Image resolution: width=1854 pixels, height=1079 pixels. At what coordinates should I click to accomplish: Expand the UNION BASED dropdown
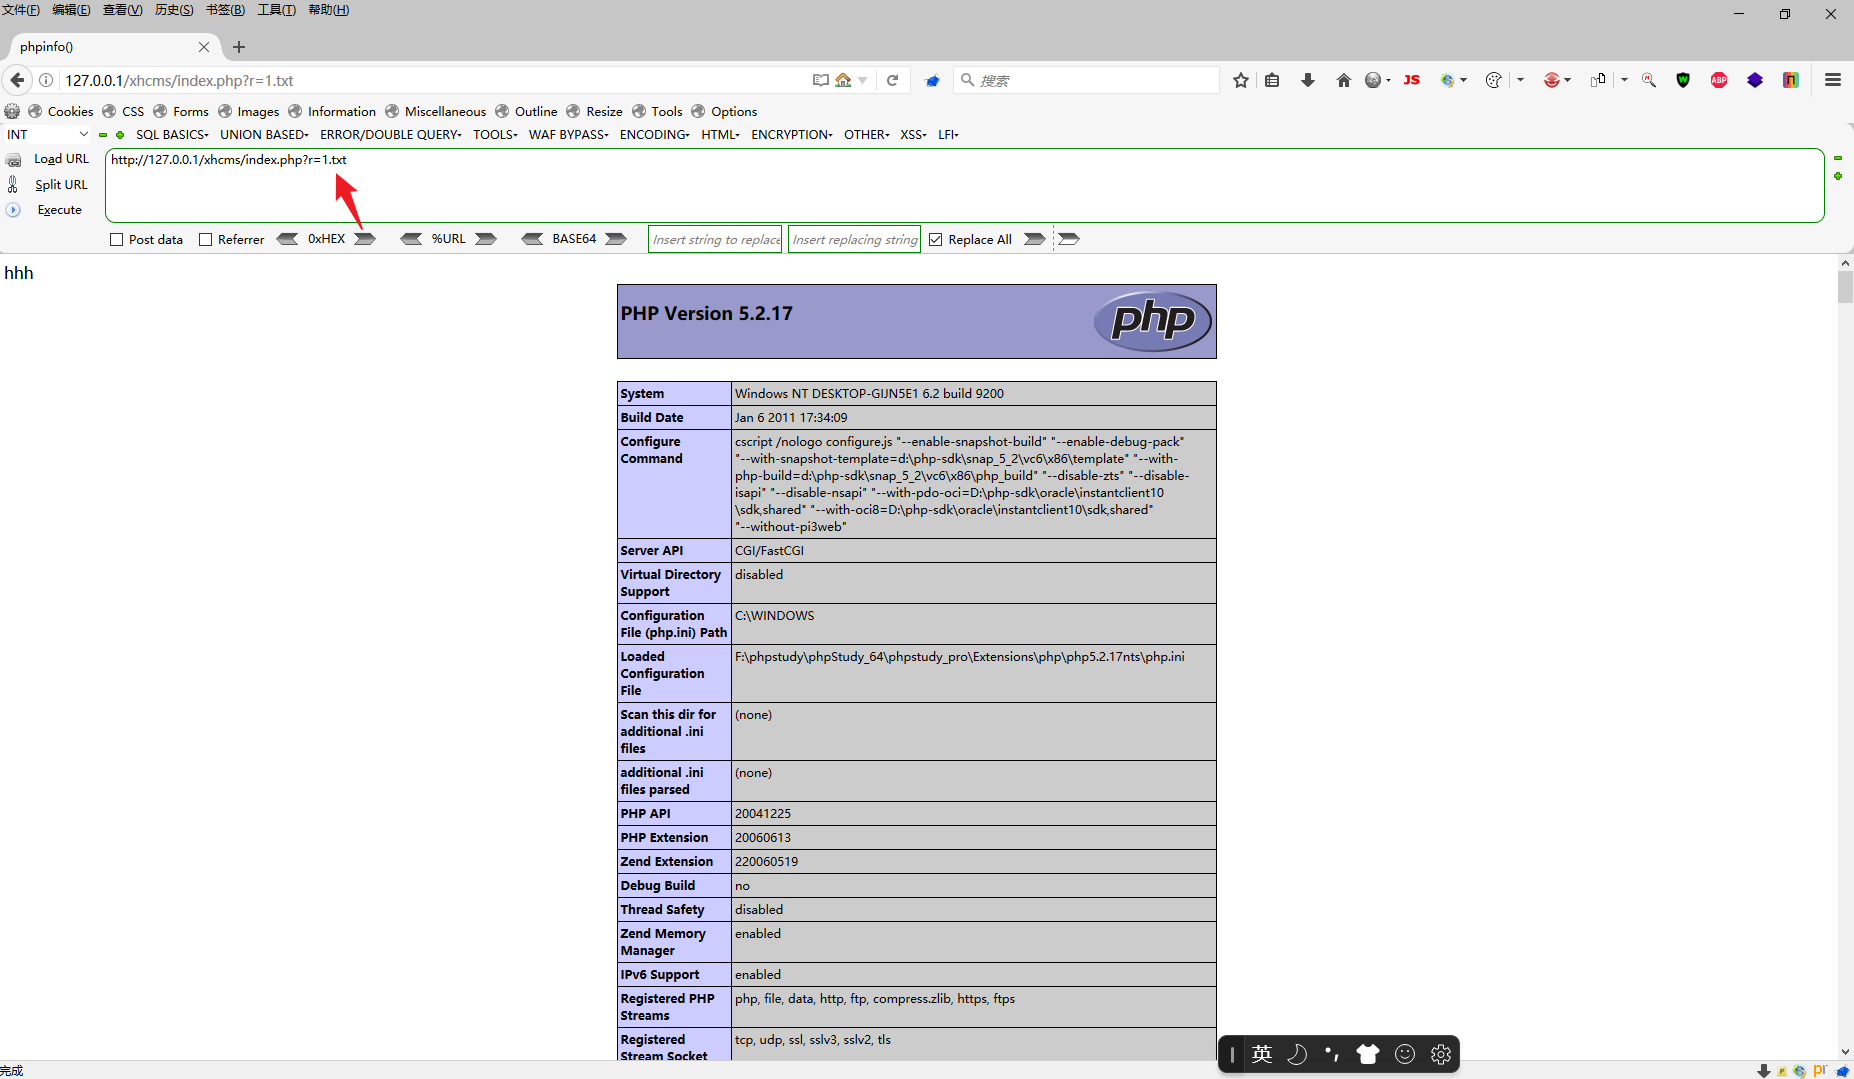coord(264,135)
